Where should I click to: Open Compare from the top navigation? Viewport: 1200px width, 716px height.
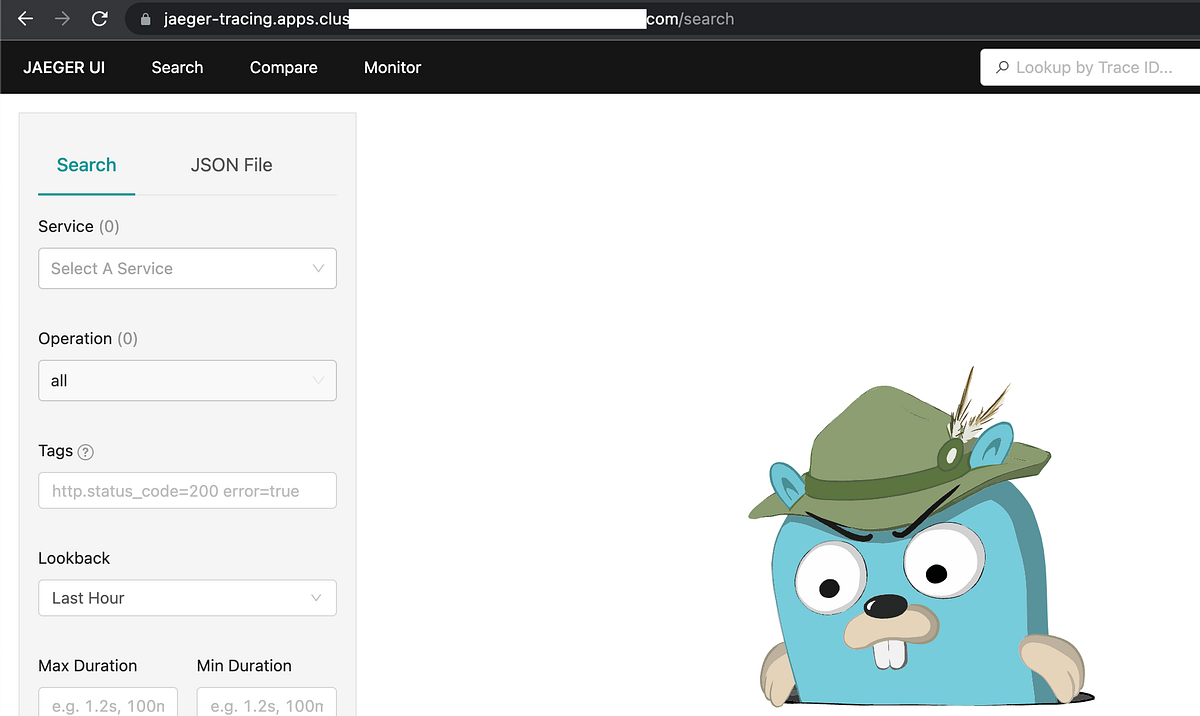[x=283, y=67]
